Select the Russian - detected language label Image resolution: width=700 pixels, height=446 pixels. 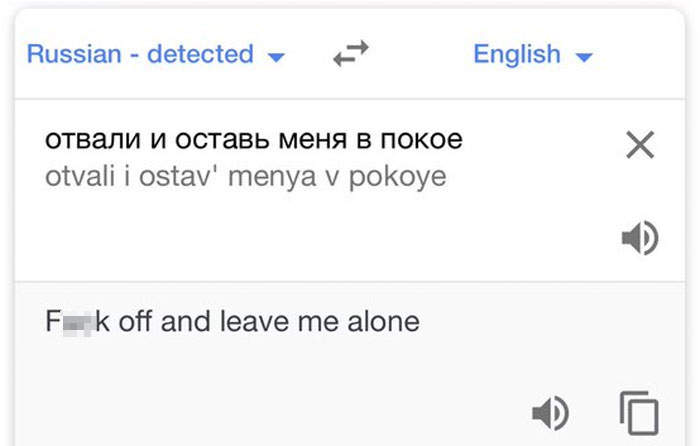(x=140, y=54)
